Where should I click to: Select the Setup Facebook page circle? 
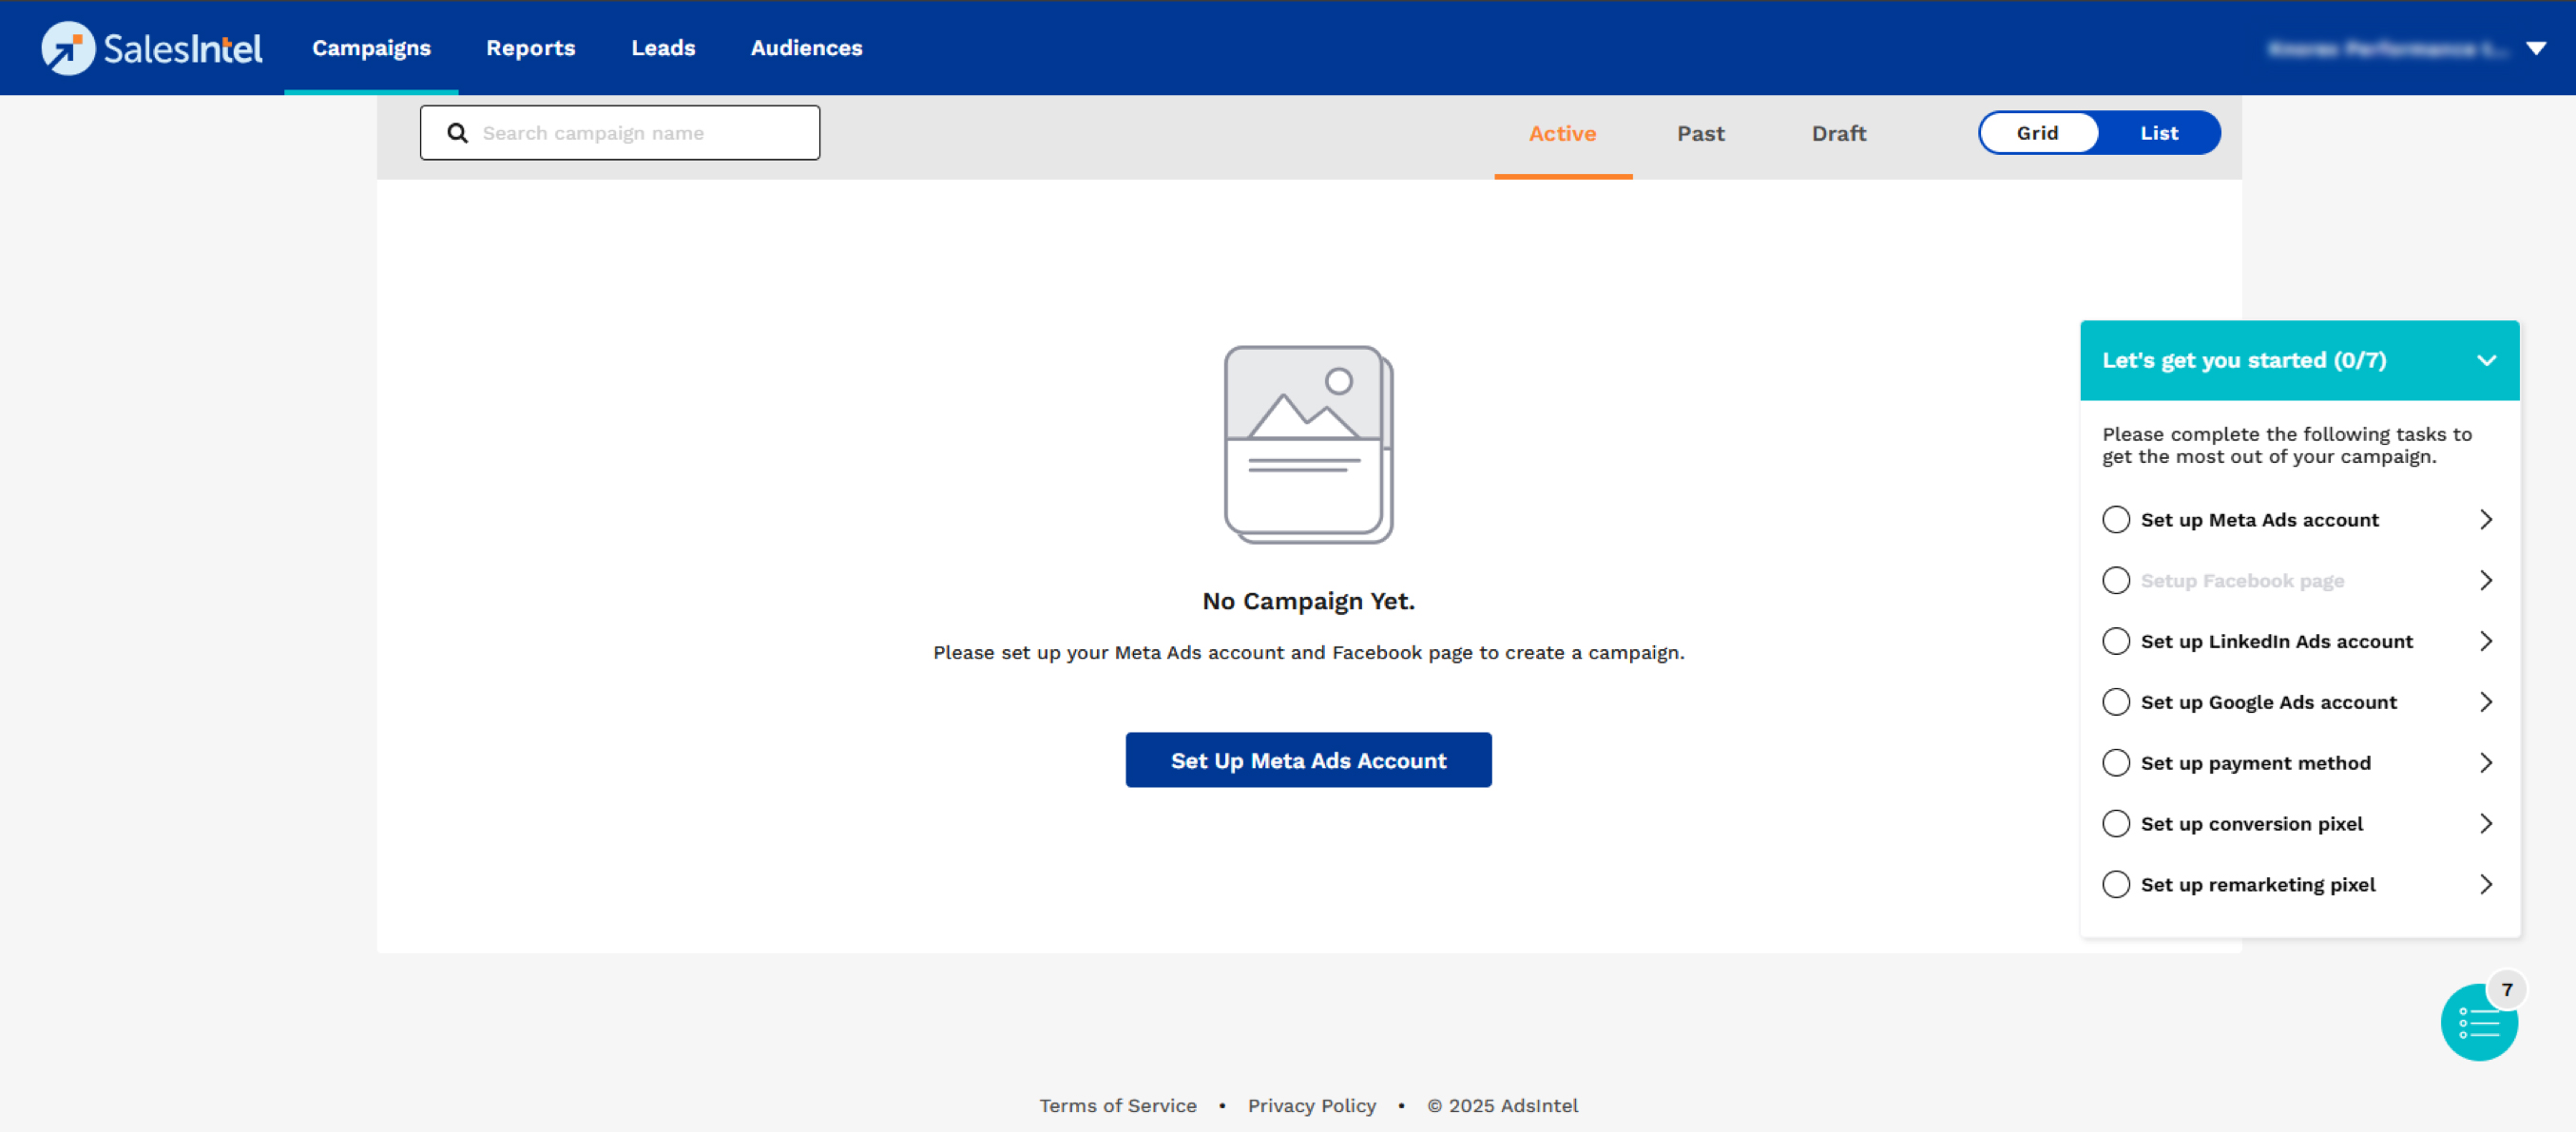pyautogui.click(x=2115, y=581)
